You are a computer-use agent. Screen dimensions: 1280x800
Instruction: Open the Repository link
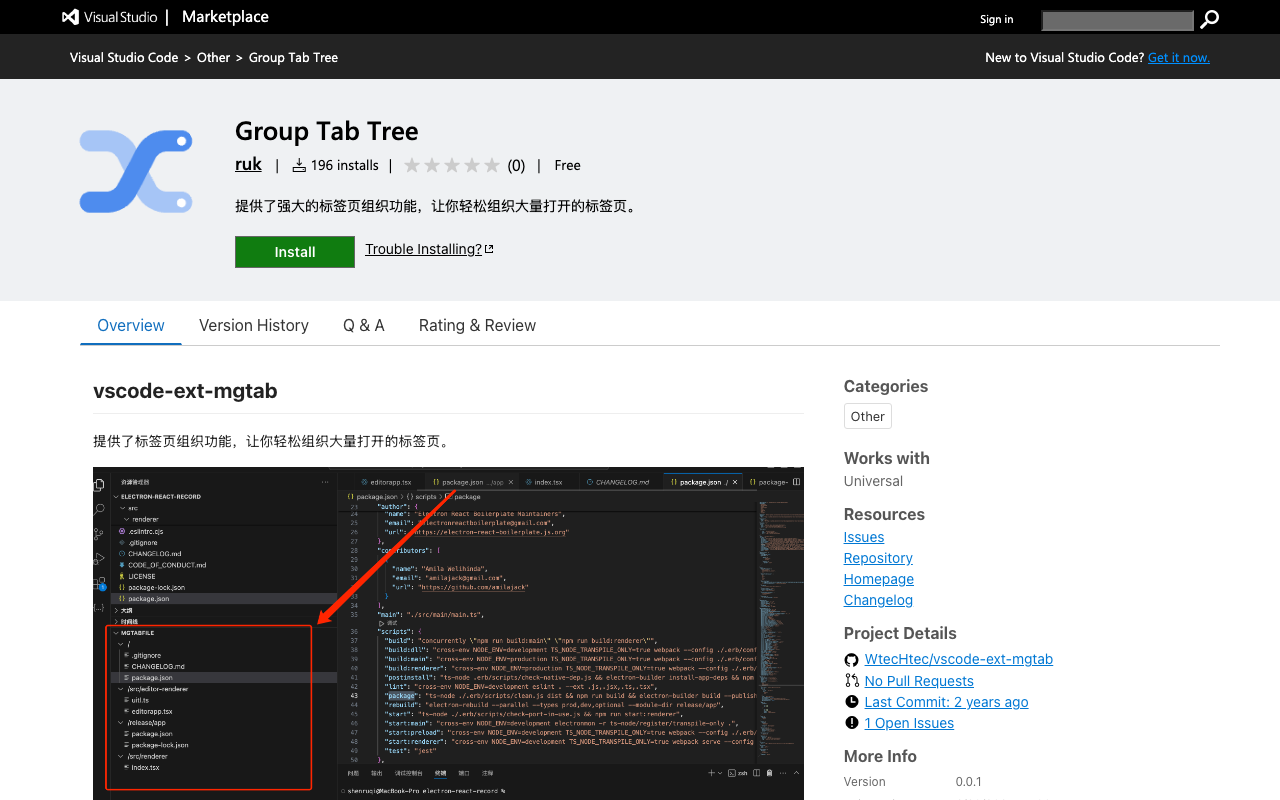(x=878, y=558)
